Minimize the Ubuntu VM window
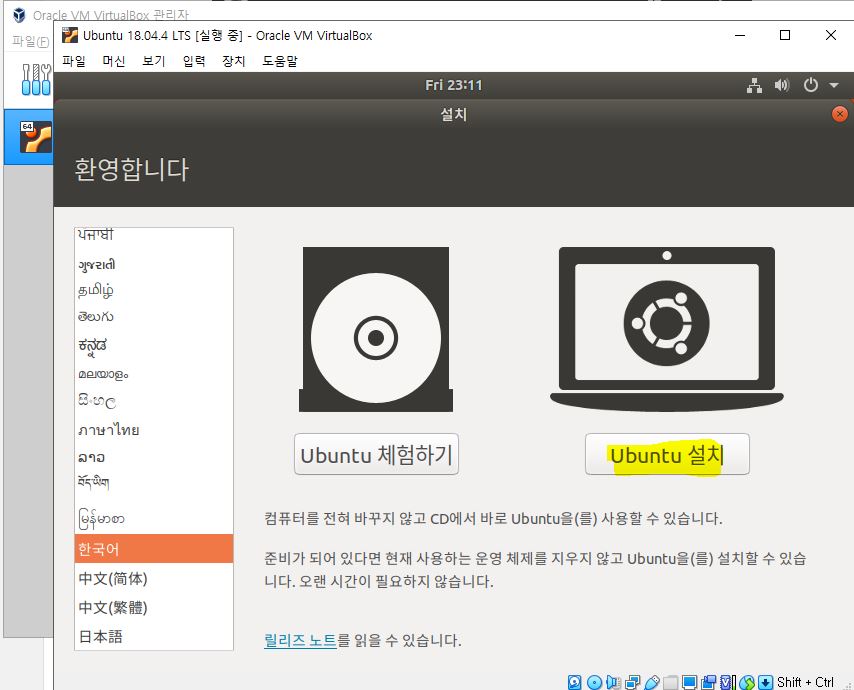854x690 pixels. click(740, 35)
